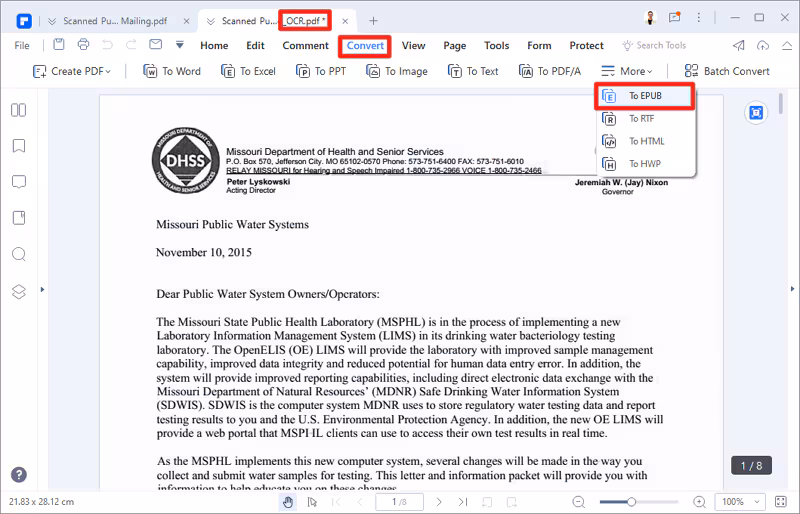Go to the Page tab
The width and height of the screenshot is (800, 514).
(x=455, y=45)
